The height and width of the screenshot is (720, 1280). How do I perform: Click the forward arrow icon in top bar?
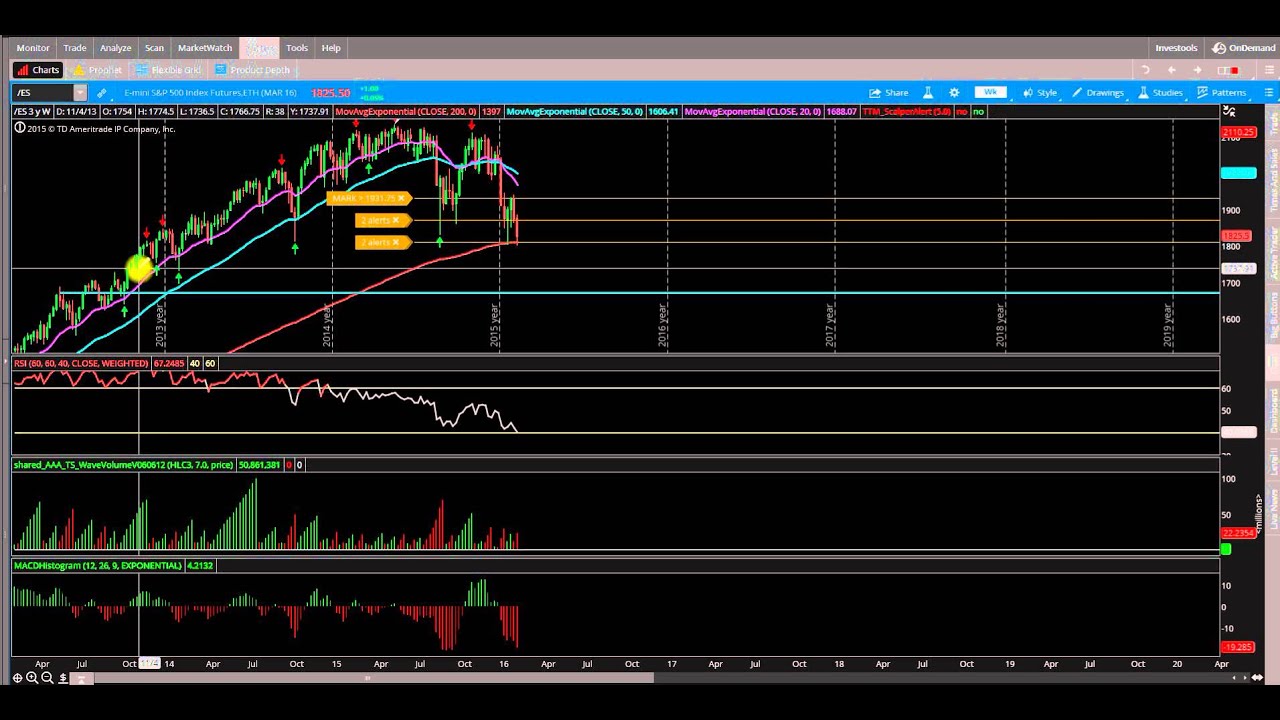coord(1197,70)
